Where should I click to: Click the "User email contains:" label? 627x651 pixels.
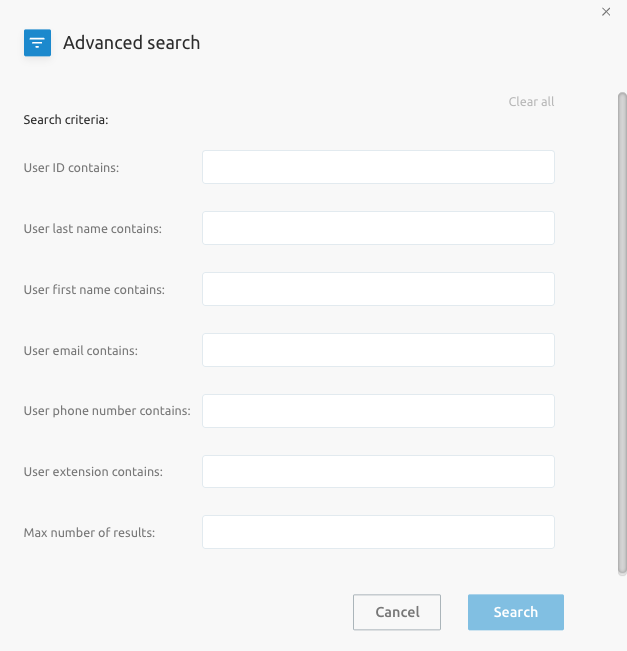pyautogui.click(x=81, y=351)
